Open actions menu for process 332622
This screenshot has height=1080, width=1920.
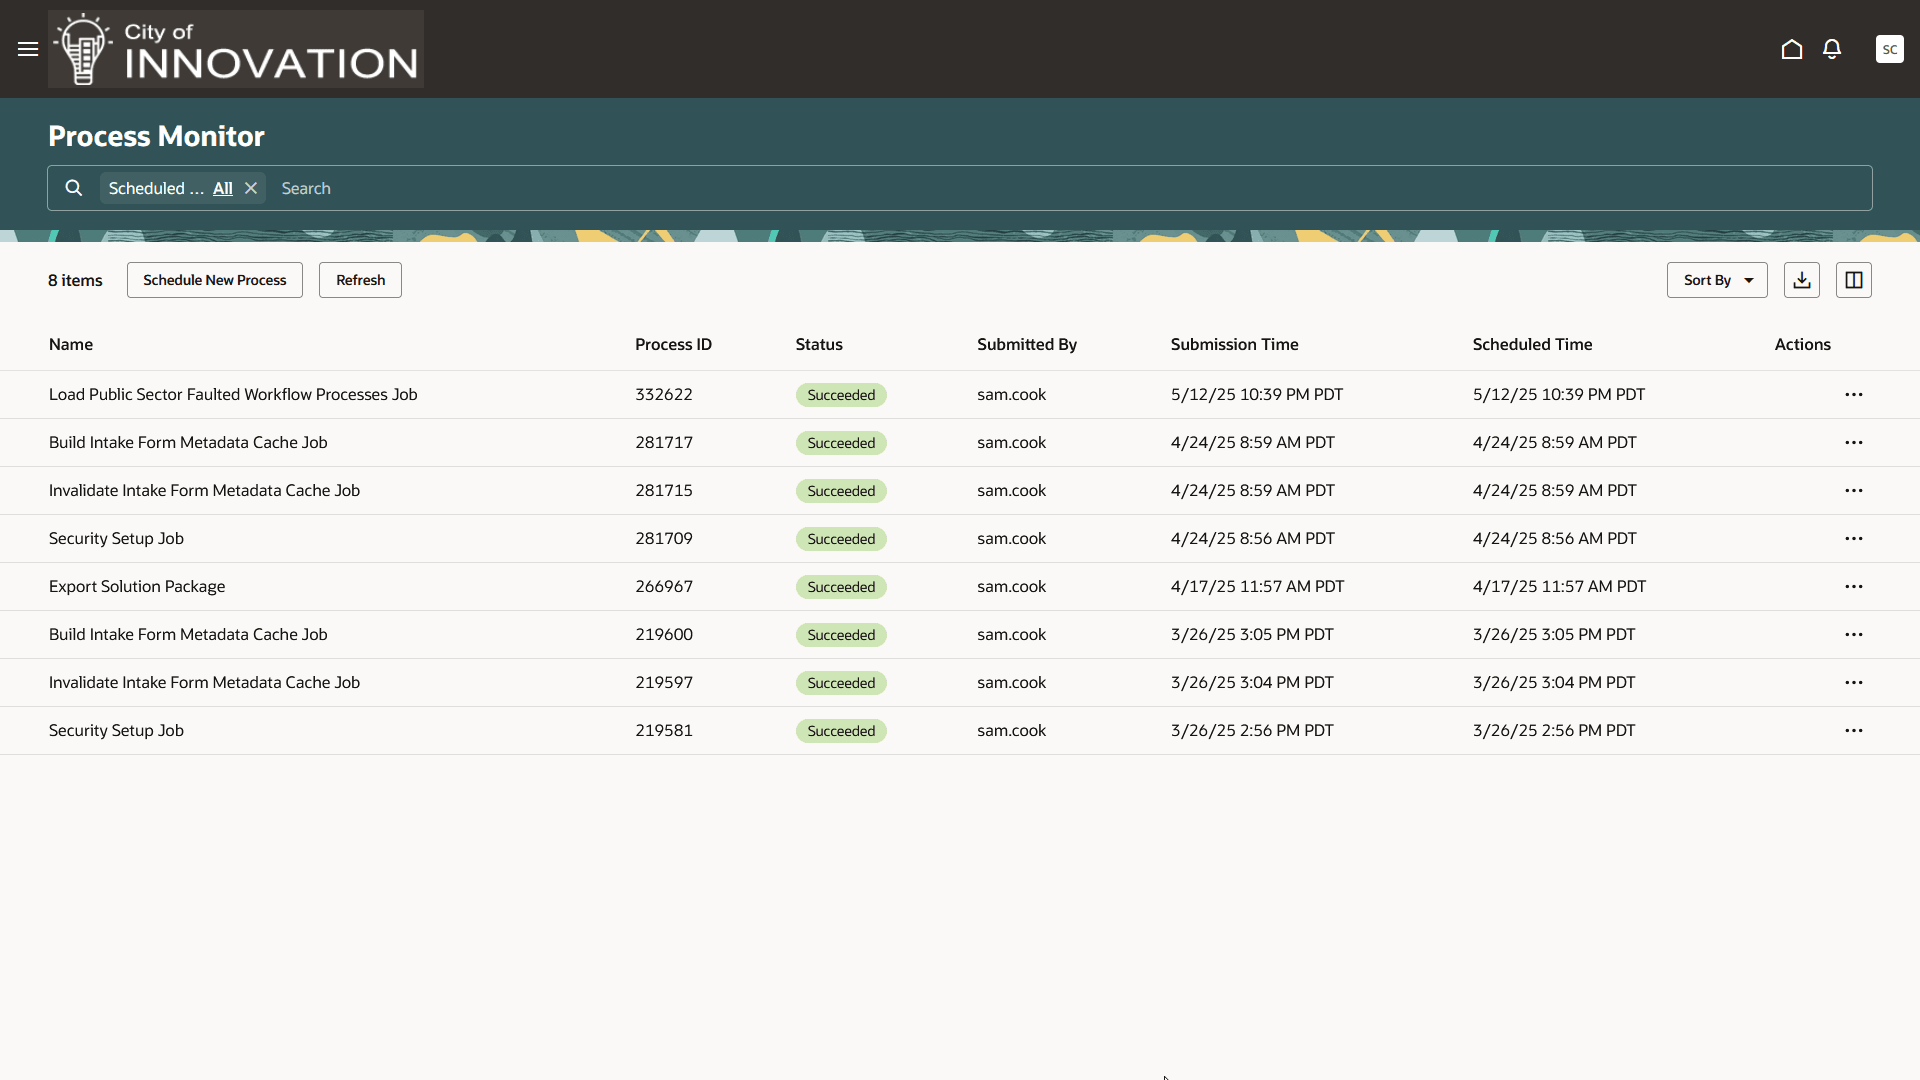[x=1853, y=395]
